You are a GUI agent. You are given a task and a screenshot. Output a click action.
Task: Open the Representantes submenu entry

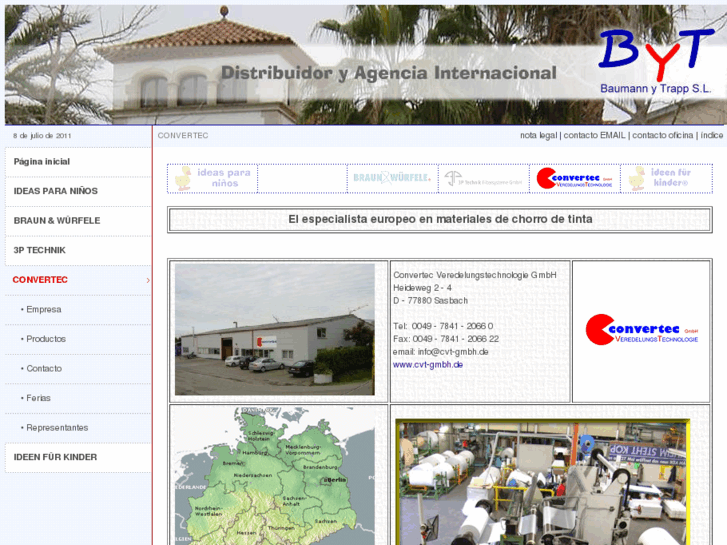tap(55, 428)
